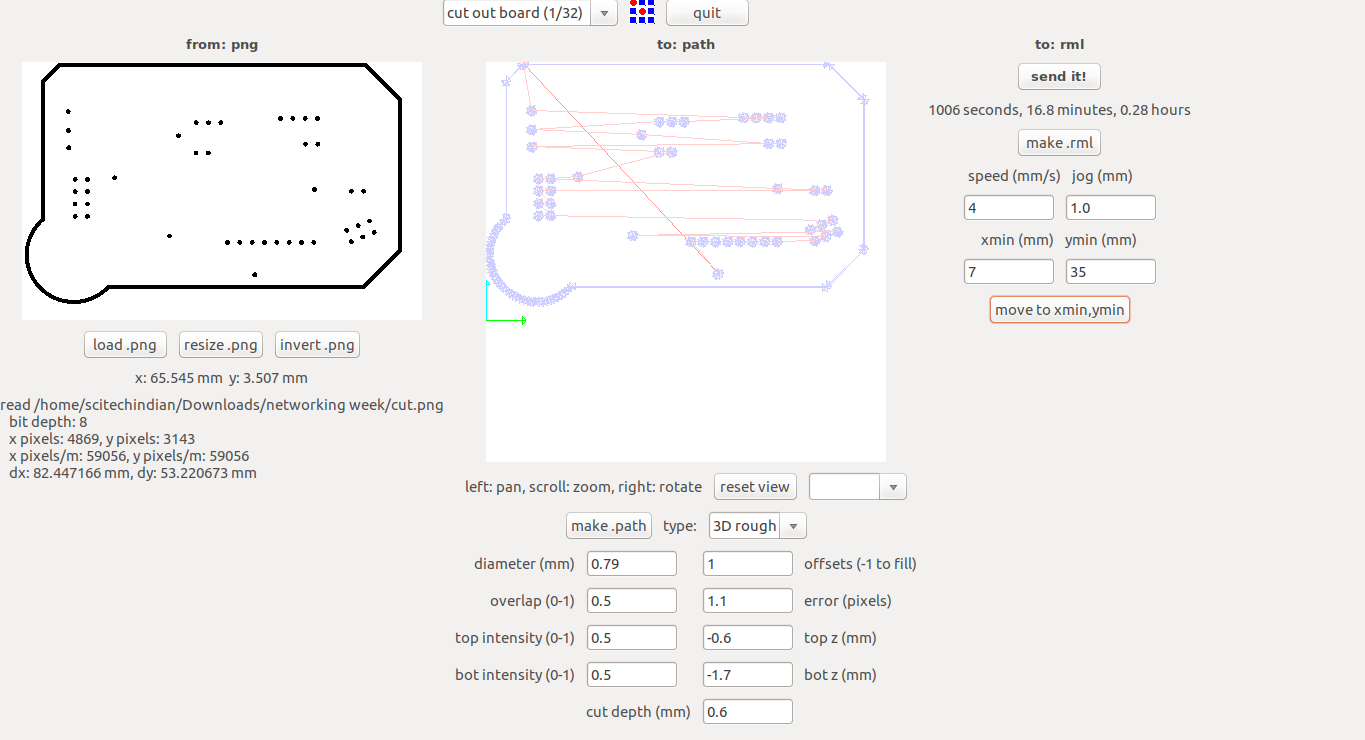The height and width of the screenshot is (740, 1365).
Task: Open the cut out board process dropdown
Action: point(530,13)
